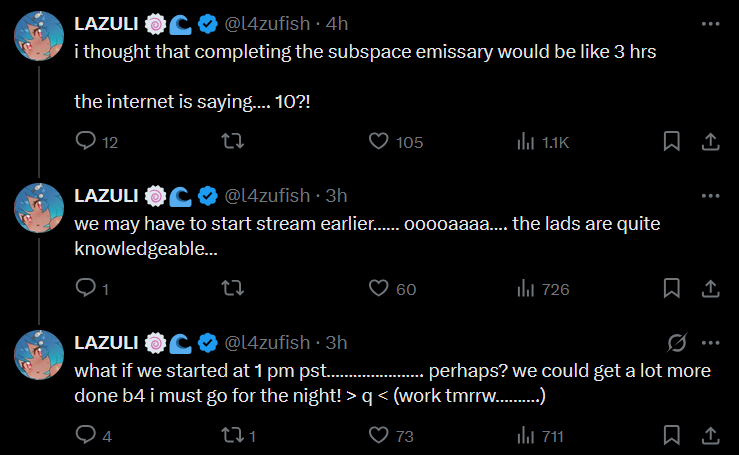Viewport: 739px width, 455px height.
Task: Retweet the subspace emissary tweet
Action: click(228, 142)
